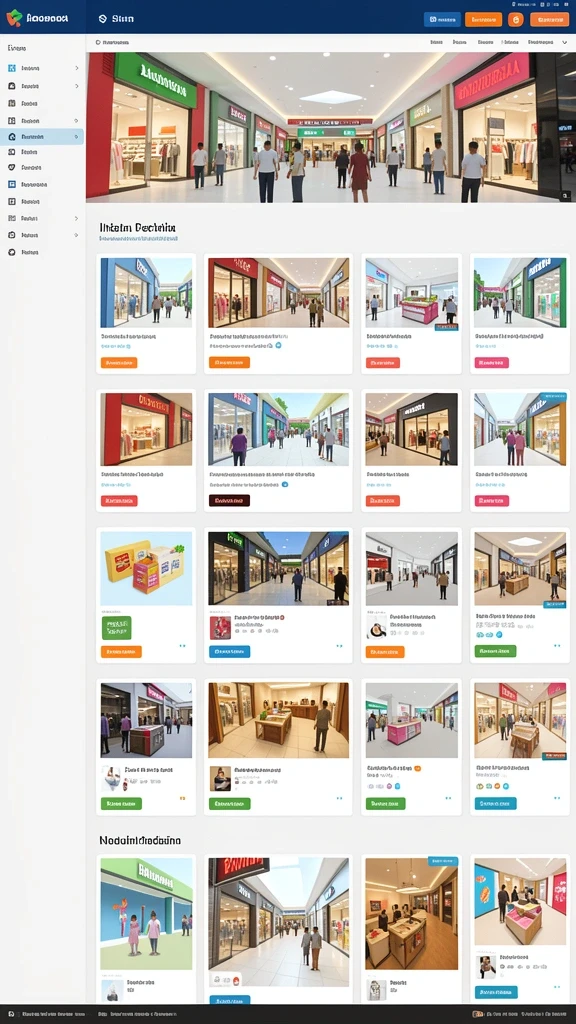This screenshot has height=1024, width=576.
Task: Expand the chevron on the highlighted sidebar row
Action: (x=76, y=136)
